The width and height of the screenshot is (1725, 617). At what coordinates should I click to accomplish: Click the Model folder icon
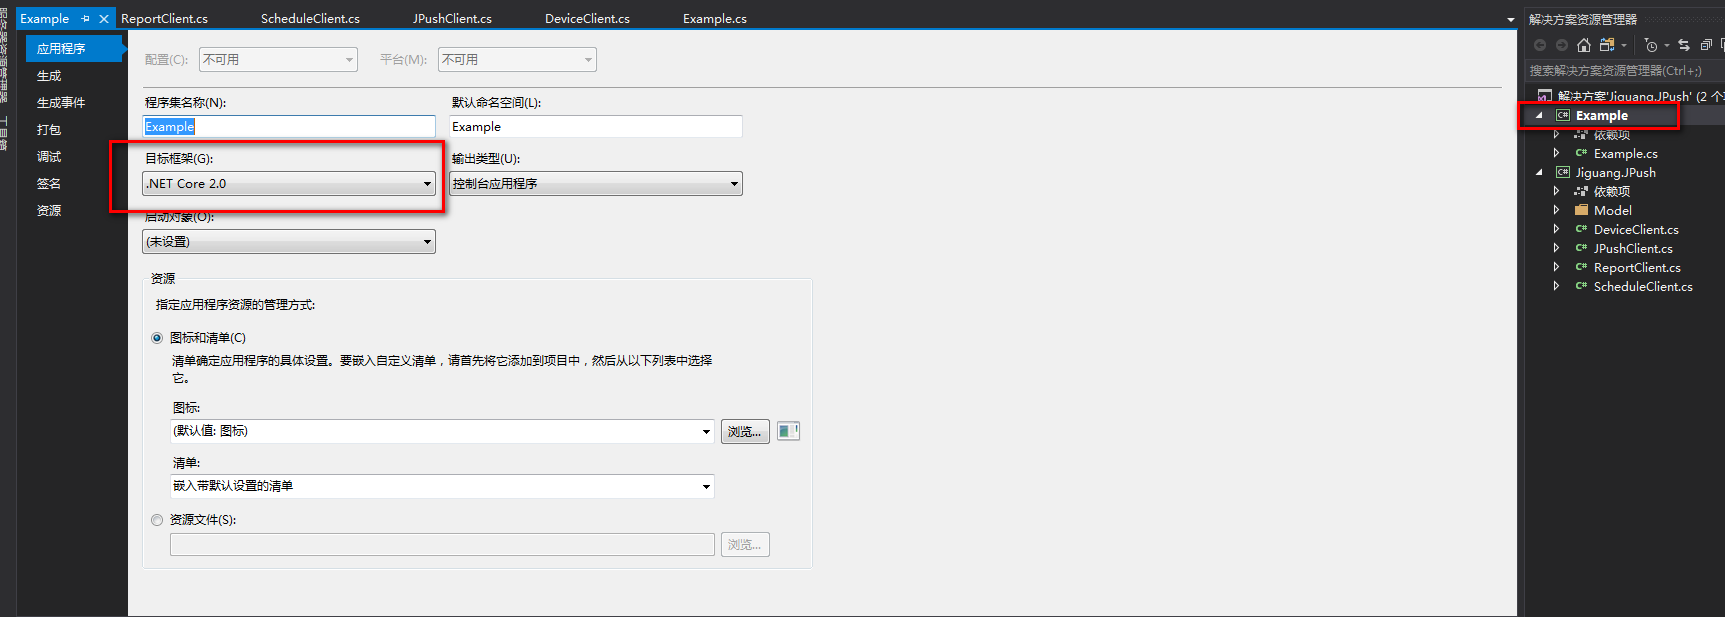1582,210
